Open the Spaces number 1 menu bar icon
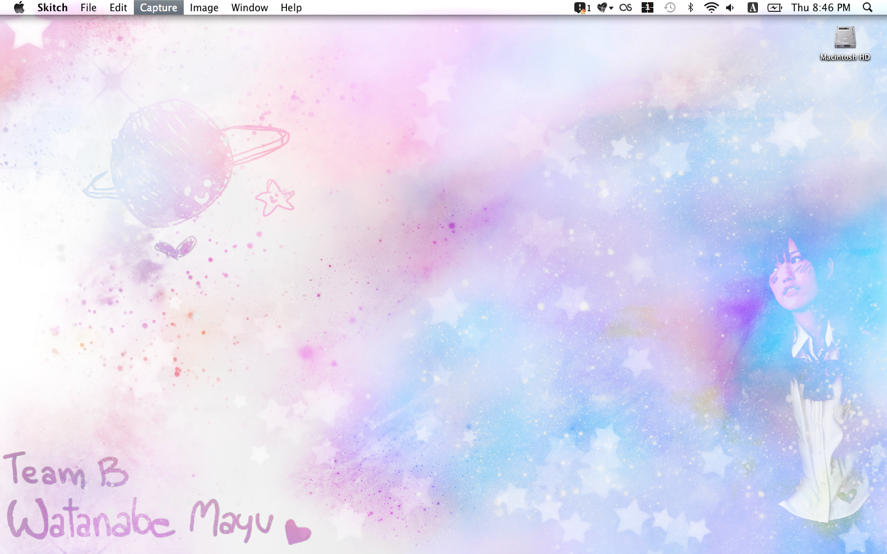Viewport: 887px width, 554px height. [648, 7]
